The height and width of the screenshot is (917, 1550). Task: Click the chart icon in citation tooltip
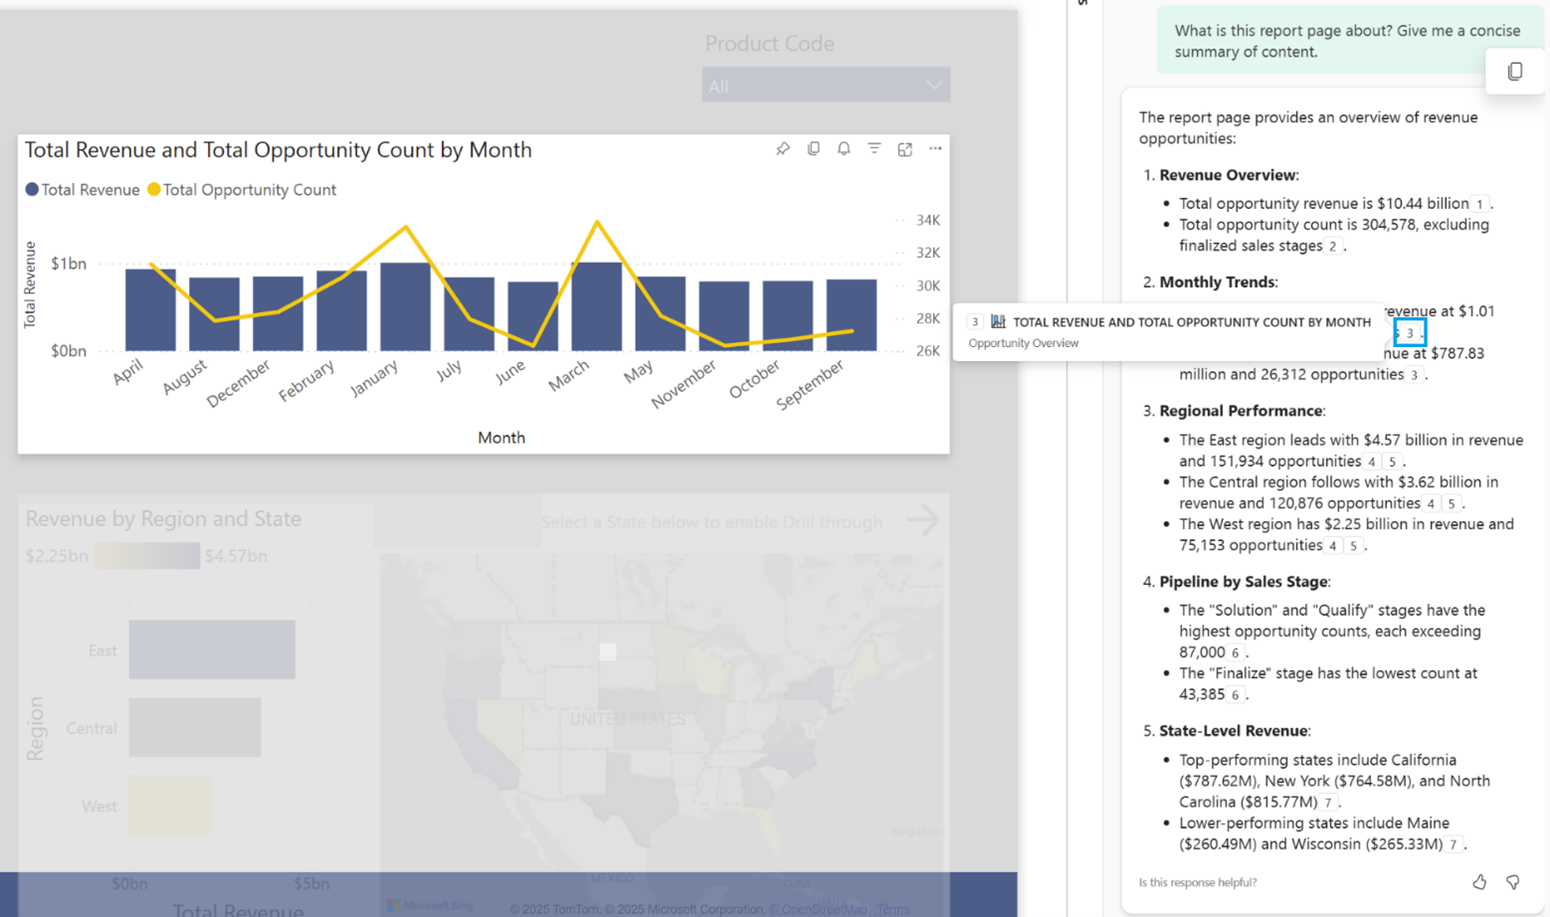click(998, 322)
